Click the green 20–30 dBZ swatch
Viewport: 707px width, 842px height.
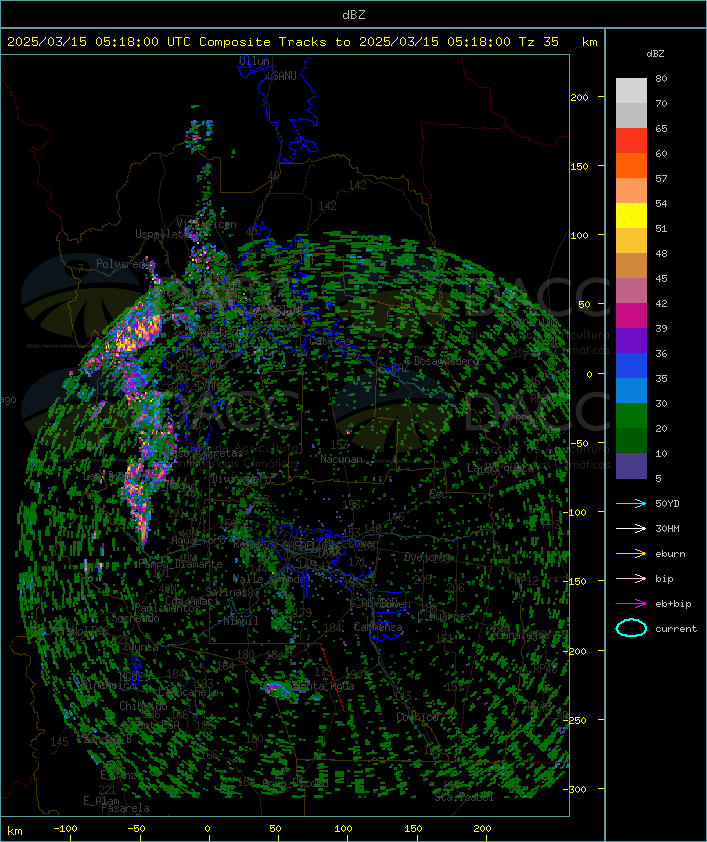pyautogui.click(x=631, y=416)
